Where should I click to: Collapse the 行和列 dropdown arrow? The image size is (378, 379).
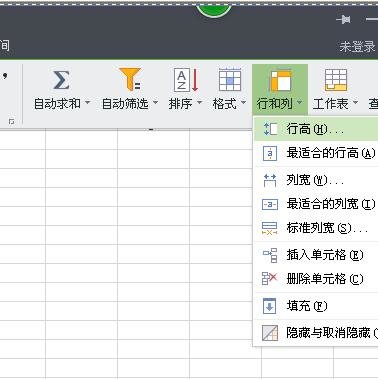[299, 103]
